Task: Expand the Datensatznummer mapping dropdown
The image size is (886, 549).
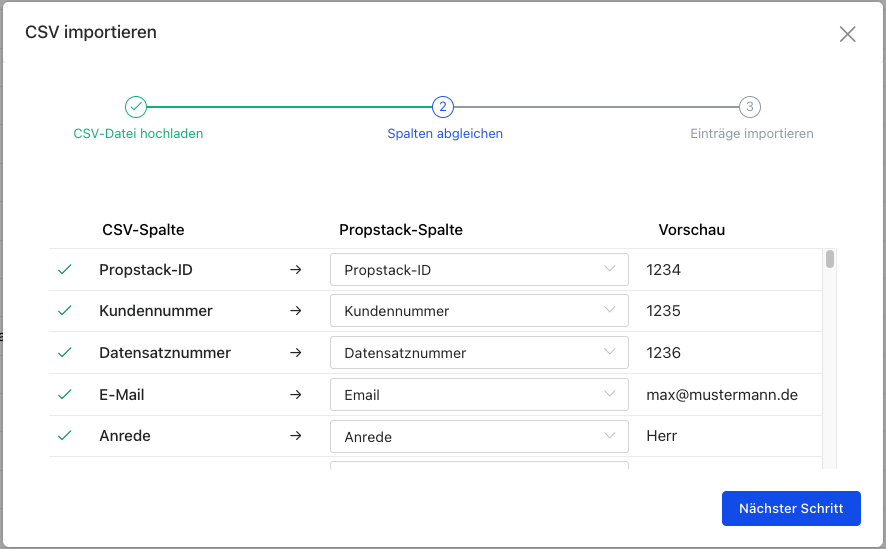Action: [x=479, y=353]
